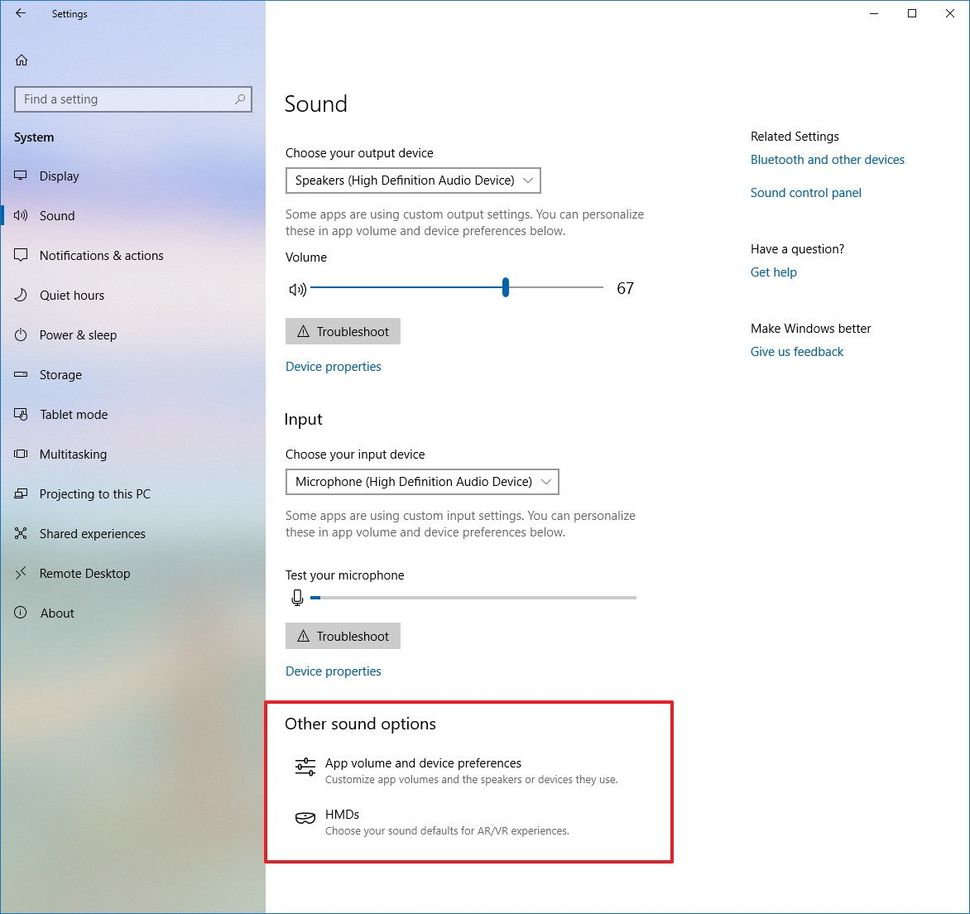The width and height of the screenshot is (970, 914).
Task: Click the App volume mixer icon
Action: (304, 766)
